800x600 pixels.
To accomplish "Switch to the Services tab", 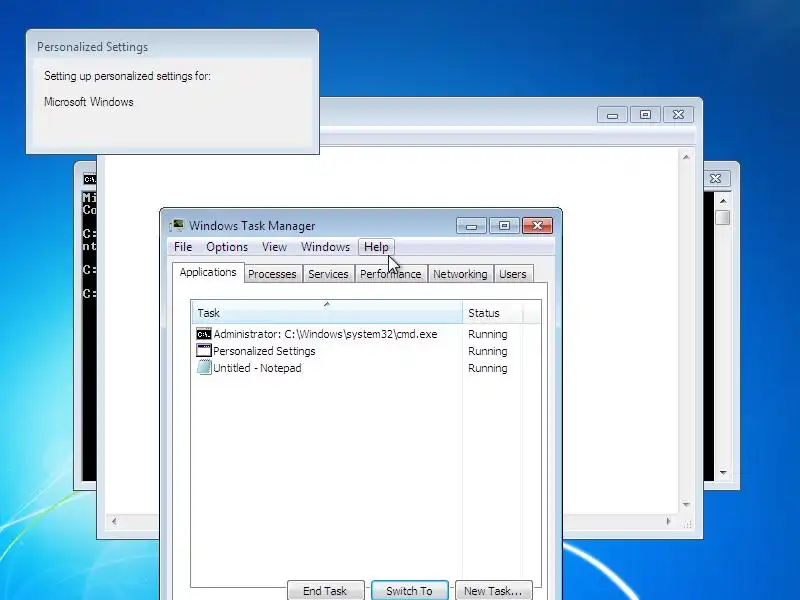I will 328,274.
